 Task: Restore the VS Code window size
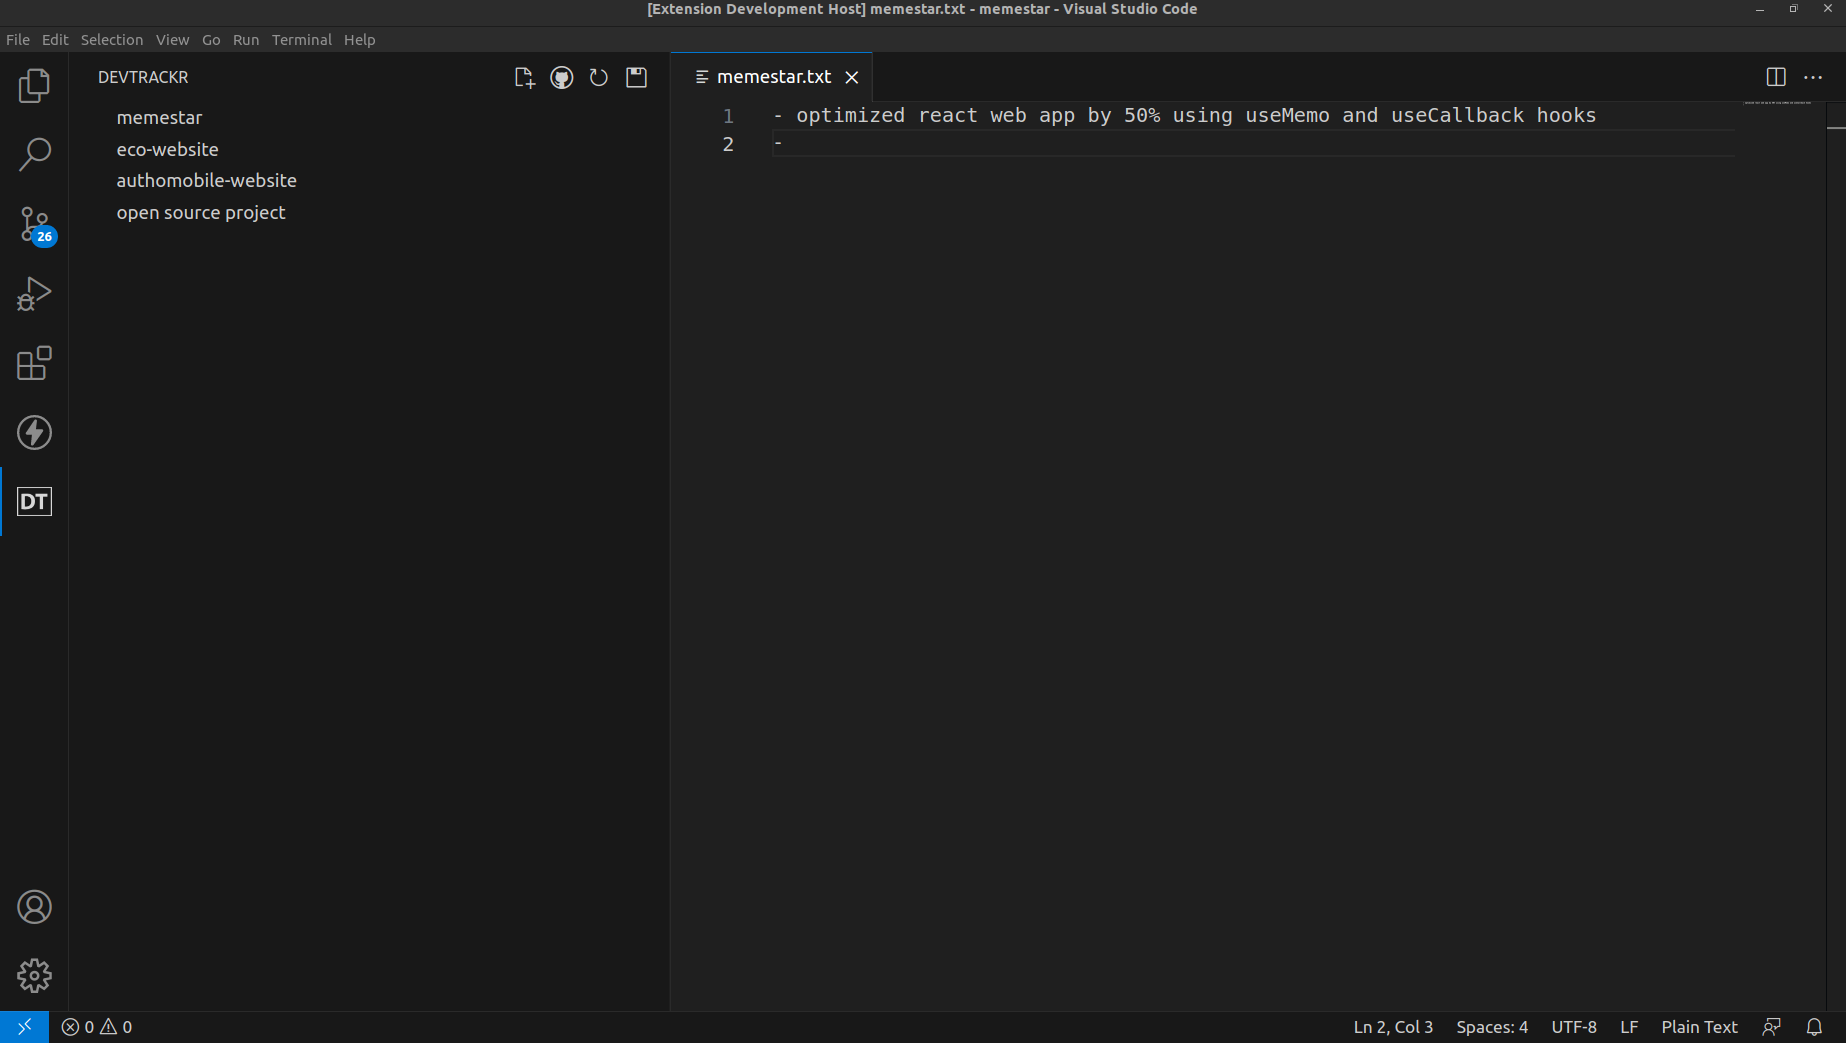[1793, 9]
